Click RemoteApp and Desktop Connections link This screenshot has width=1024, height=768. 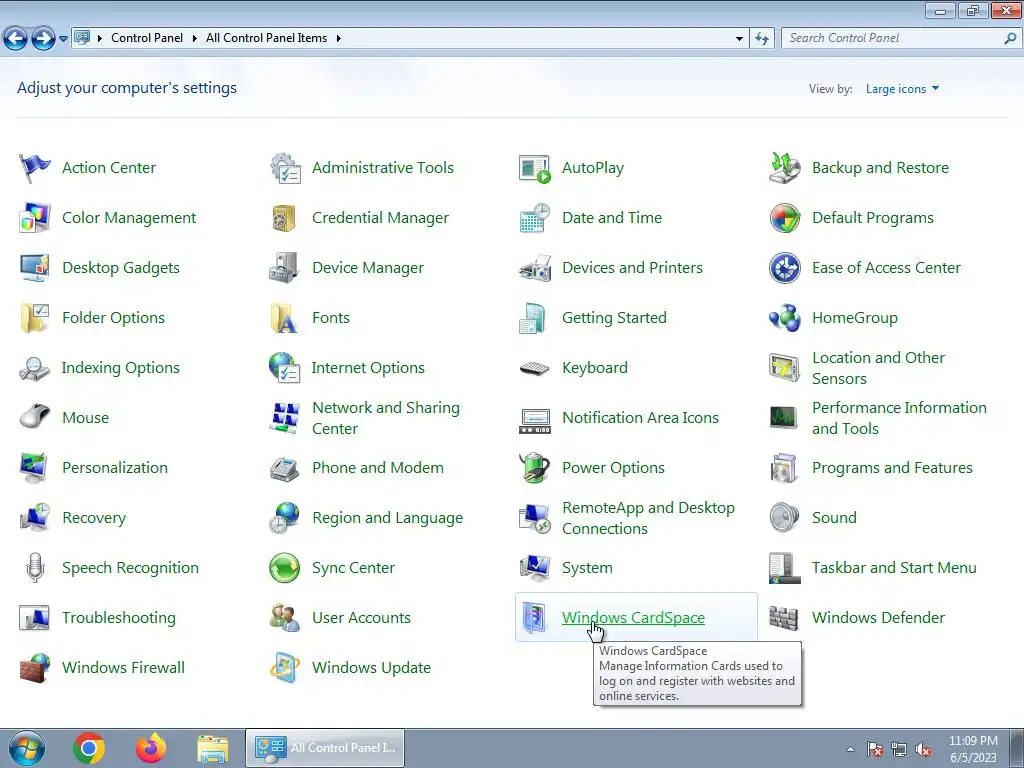pyautogui.click(x=648, y=518)
